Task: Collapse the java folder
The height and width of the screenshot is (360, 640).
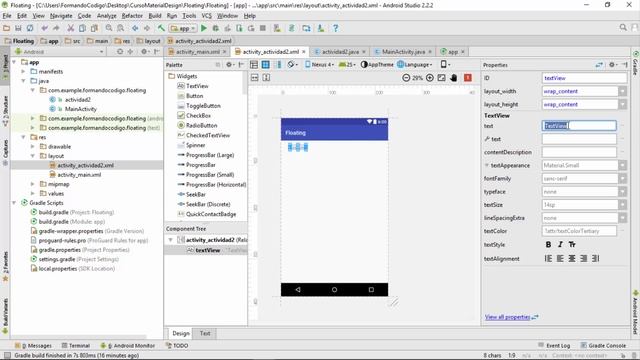Action: (23, 81)
